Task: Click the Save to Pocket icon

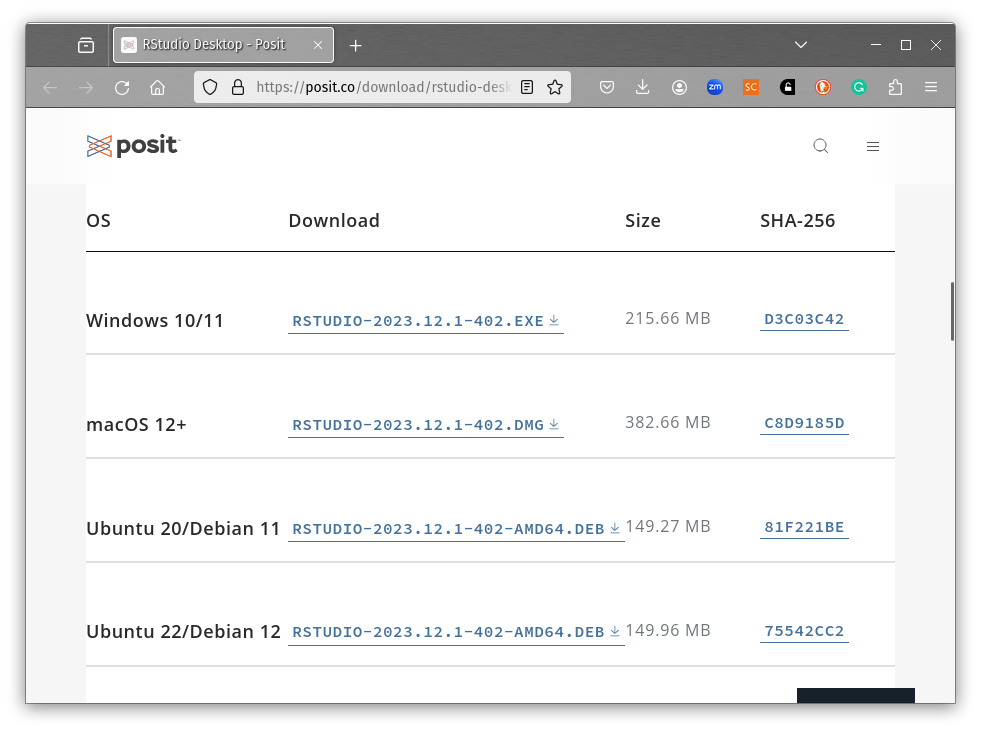Action: [x=607, y=88]
